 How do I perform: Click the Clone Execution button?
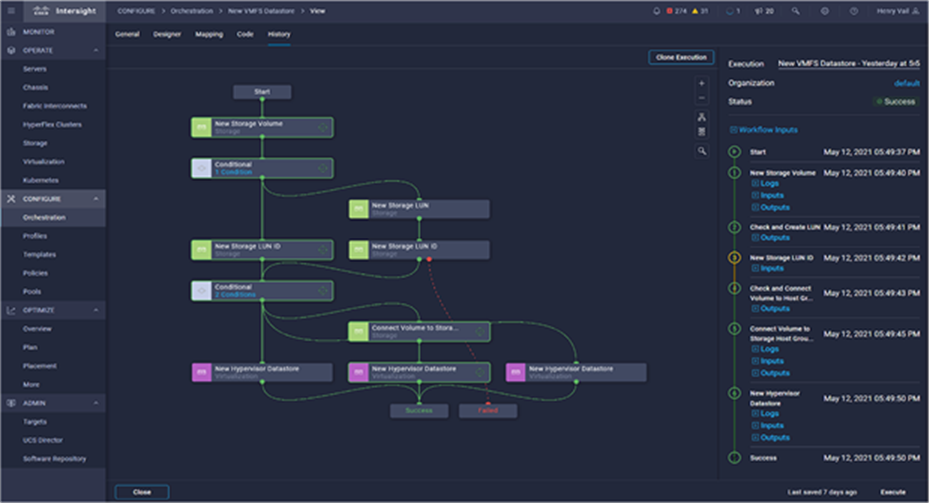(x=681, y=57)
